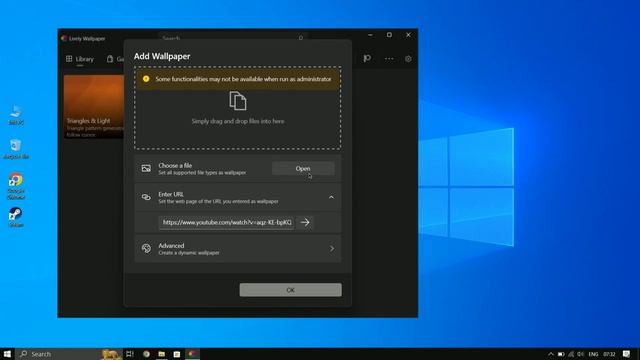Open the clock showing 07:32

coord(609,354)
